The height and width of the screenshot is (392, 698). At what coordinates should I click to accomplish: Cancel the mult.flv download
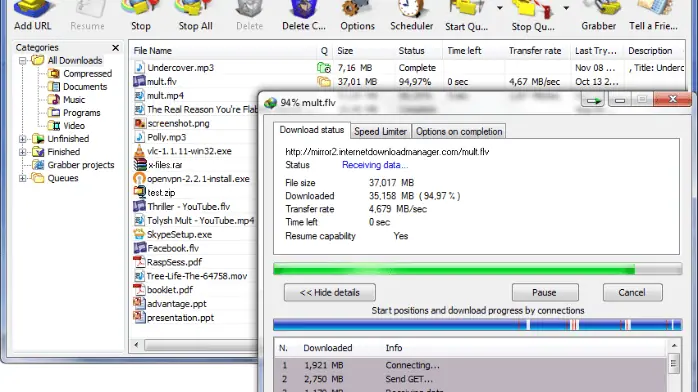[x=632, y=292]
